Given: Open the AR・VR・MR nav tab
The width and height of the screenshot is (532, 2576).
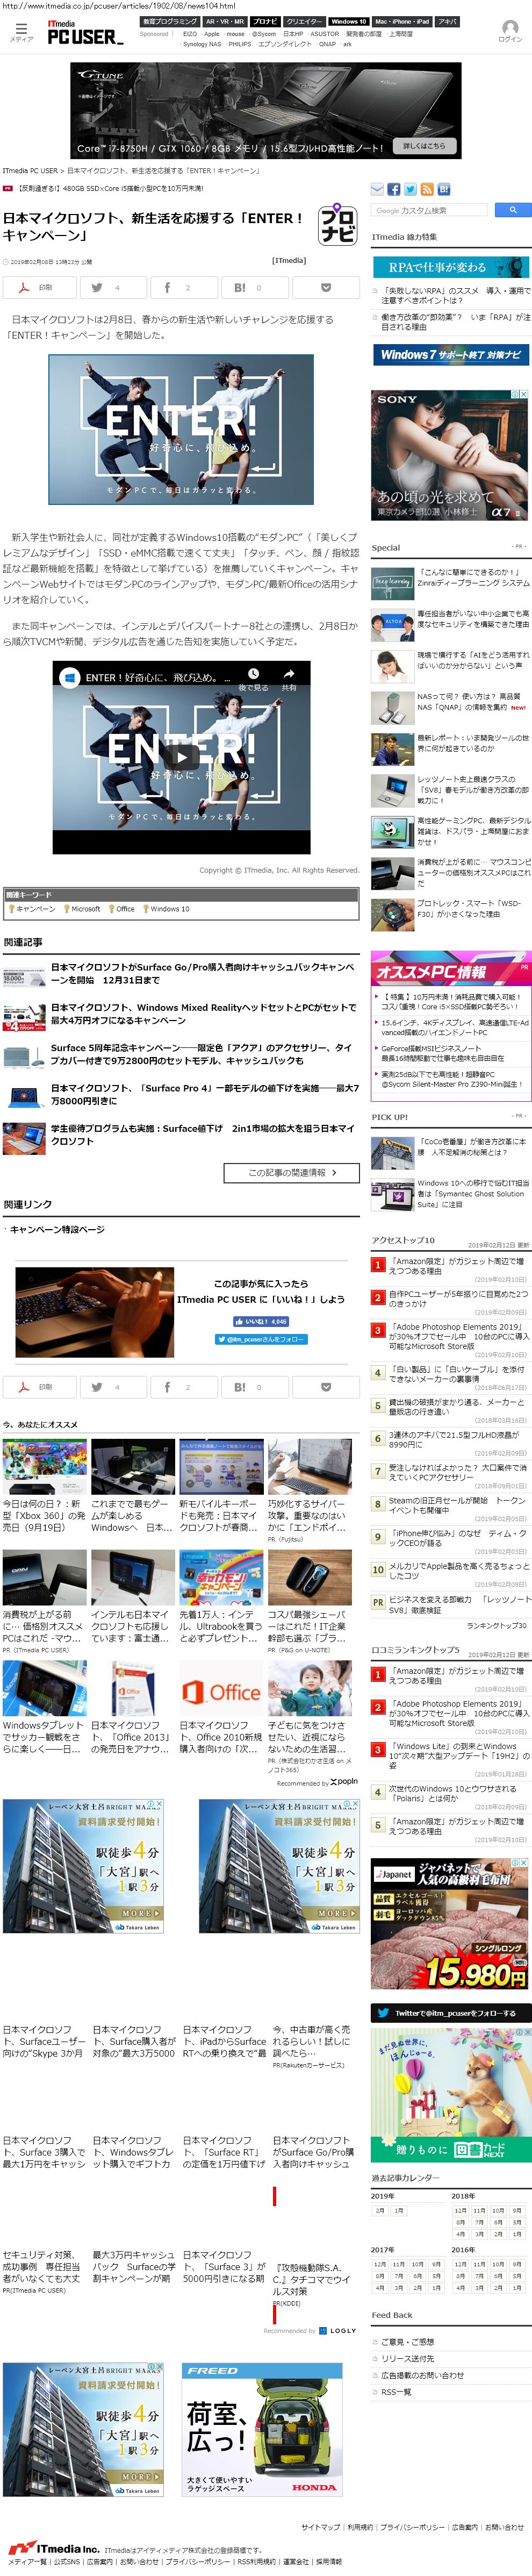Looking at the screenshot, I should click(224, 21).
